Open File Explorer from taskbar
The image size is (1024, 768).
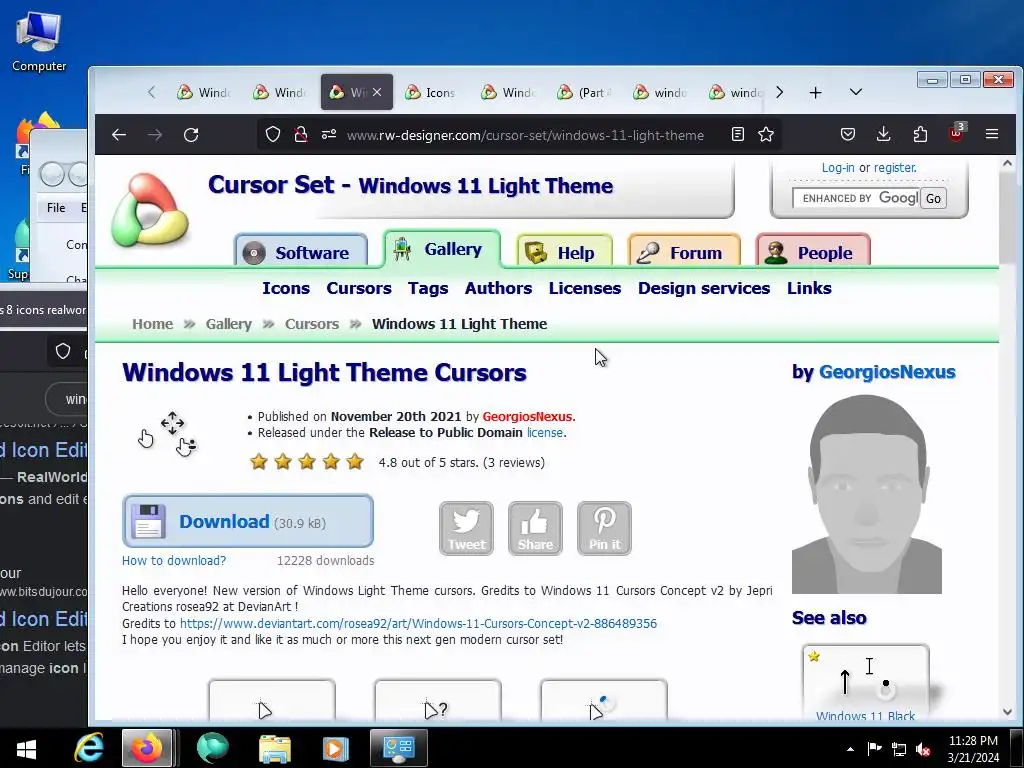(x=275, y=748)
